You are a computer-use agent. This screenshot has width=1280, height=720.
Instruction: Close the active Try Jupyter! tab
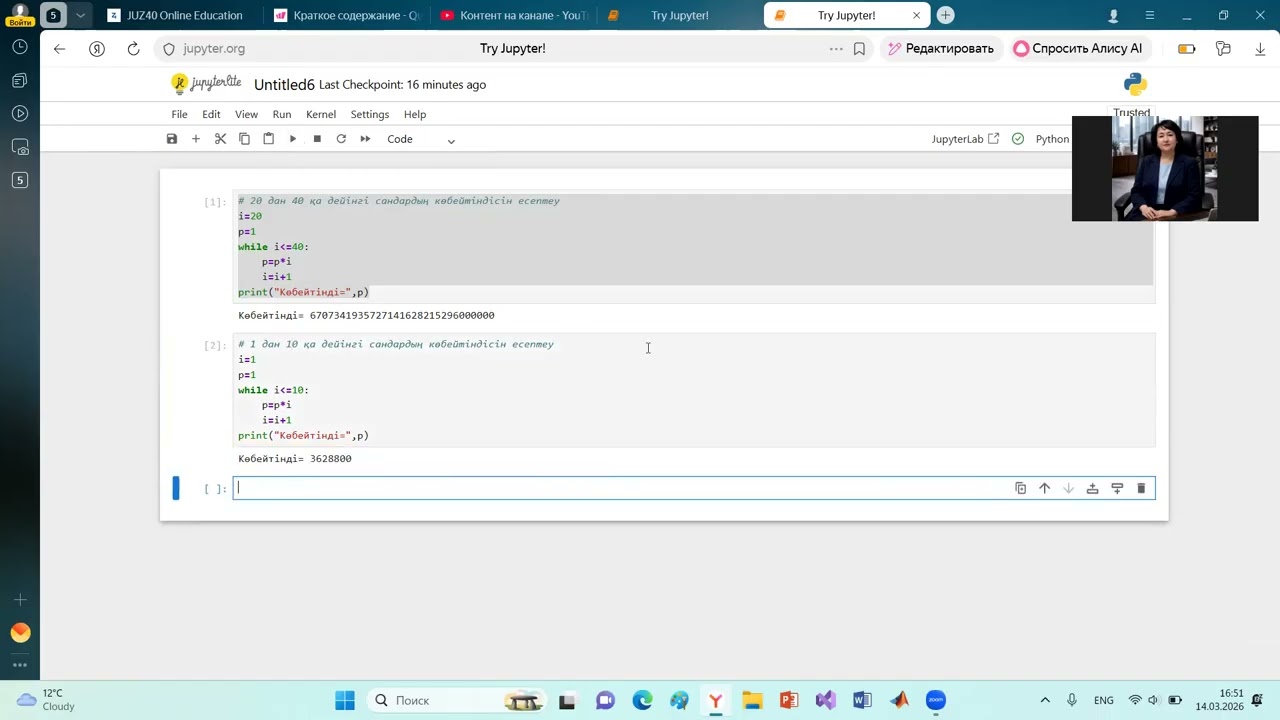[916, 16]
